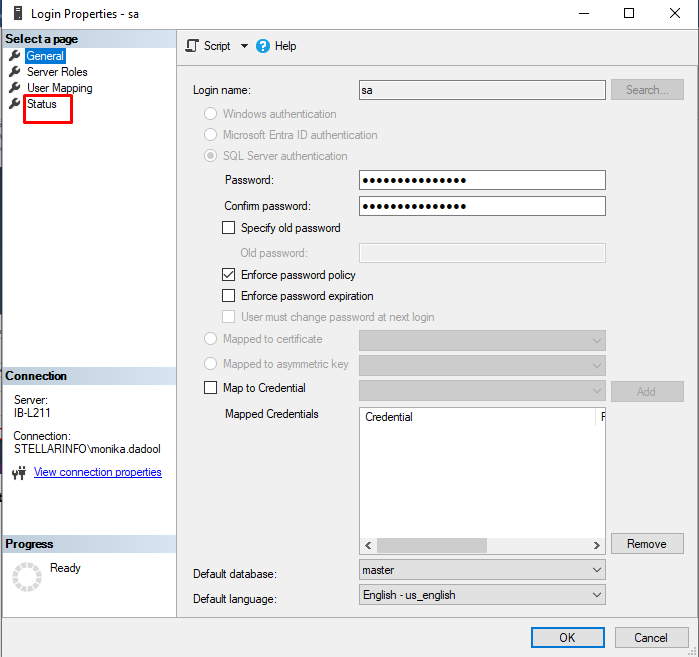Screen dimensions: 699x657
Task: Click the Remove credential button
Action: point(647,543)
